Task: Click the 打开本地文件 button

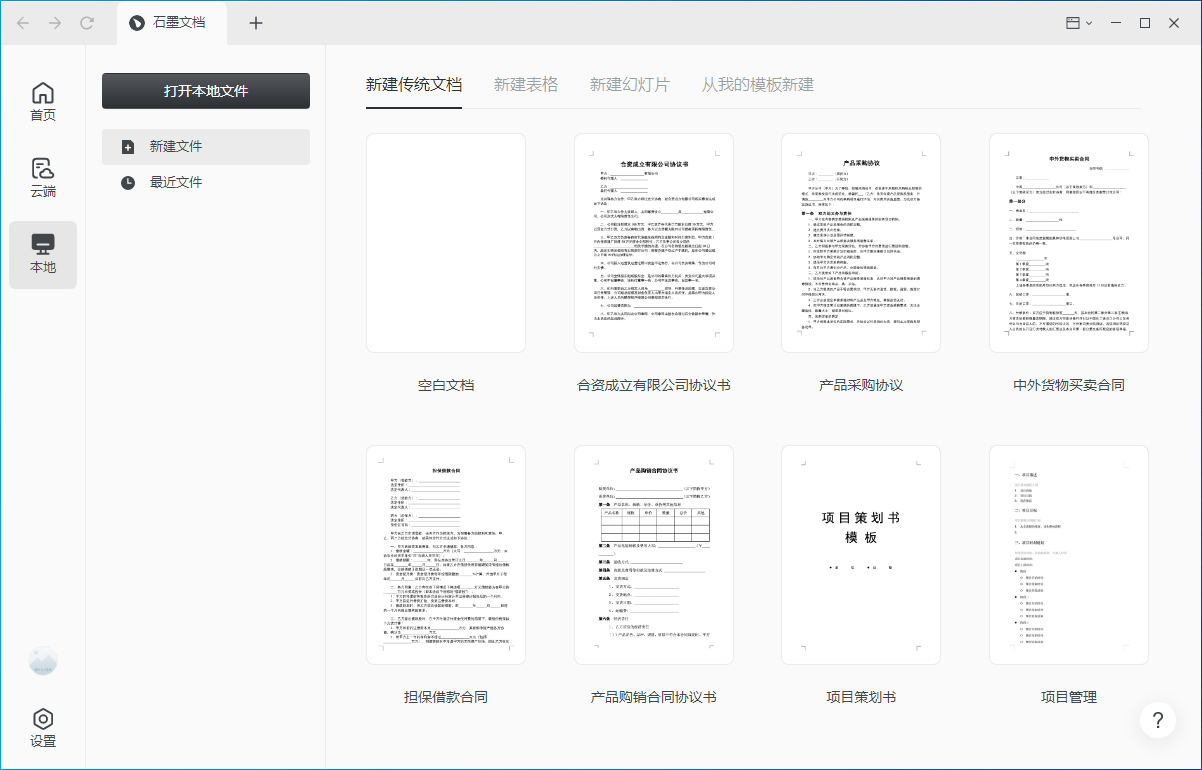Action: (206, 91)
